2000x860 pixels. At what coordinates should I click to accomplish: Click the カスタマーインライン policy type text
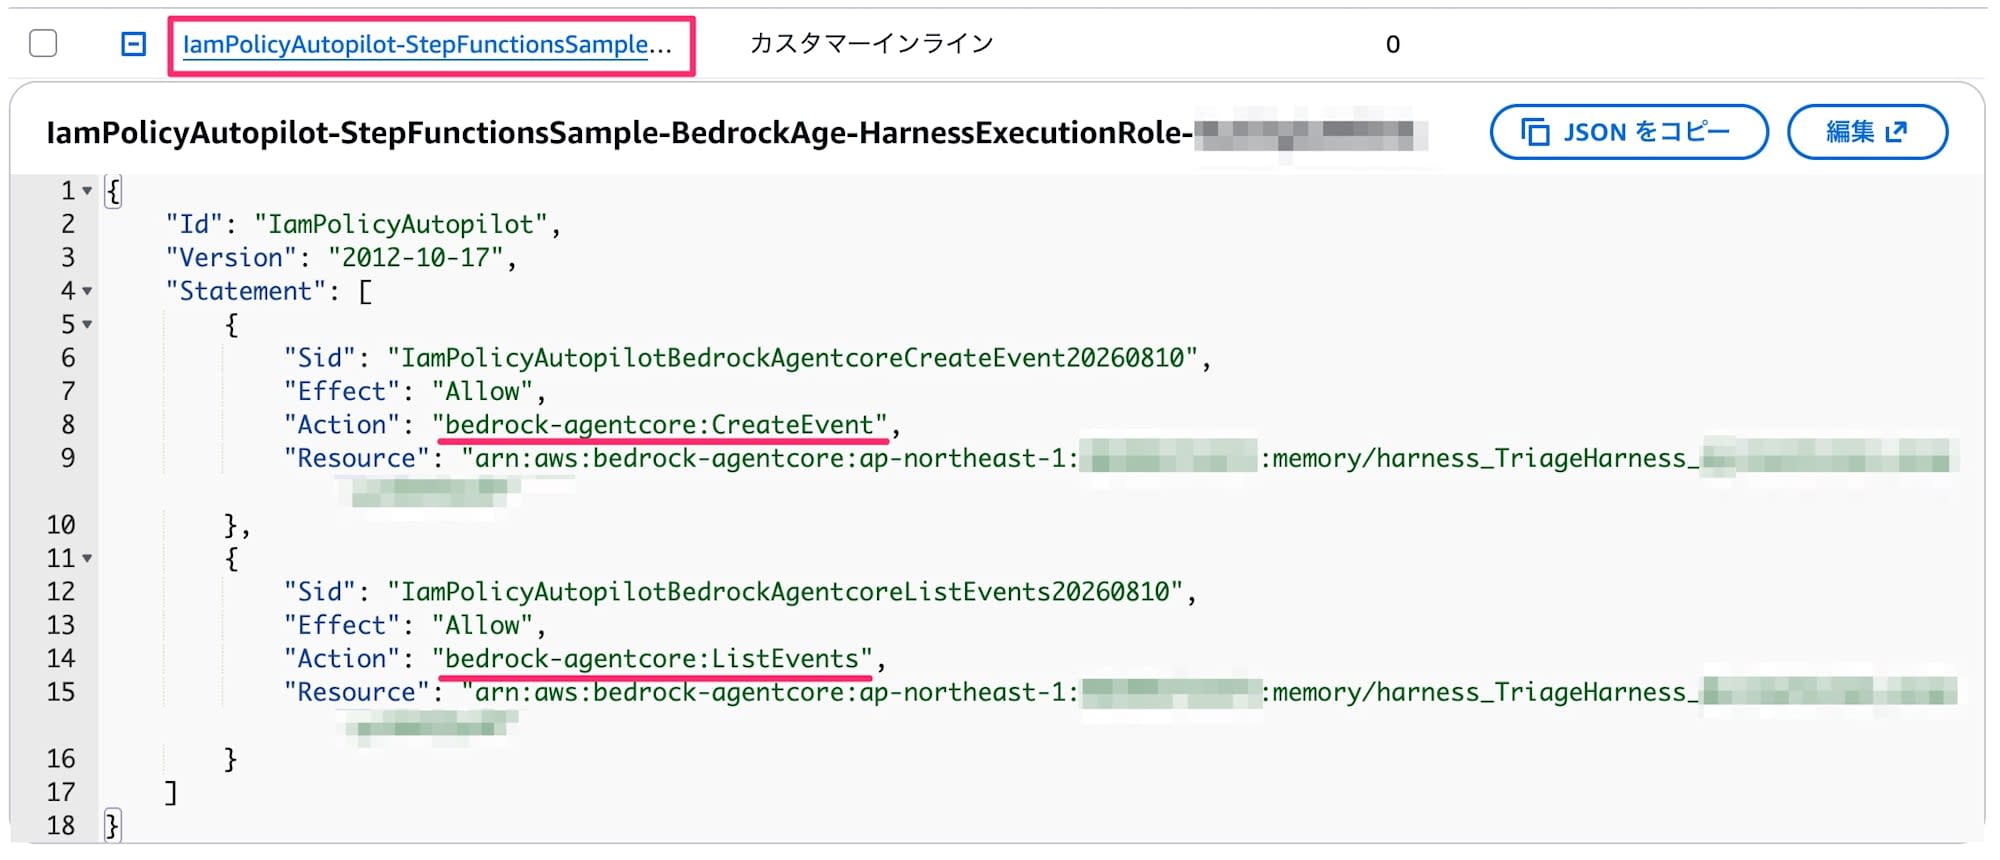pyautogui.click(x=871, y=44)
